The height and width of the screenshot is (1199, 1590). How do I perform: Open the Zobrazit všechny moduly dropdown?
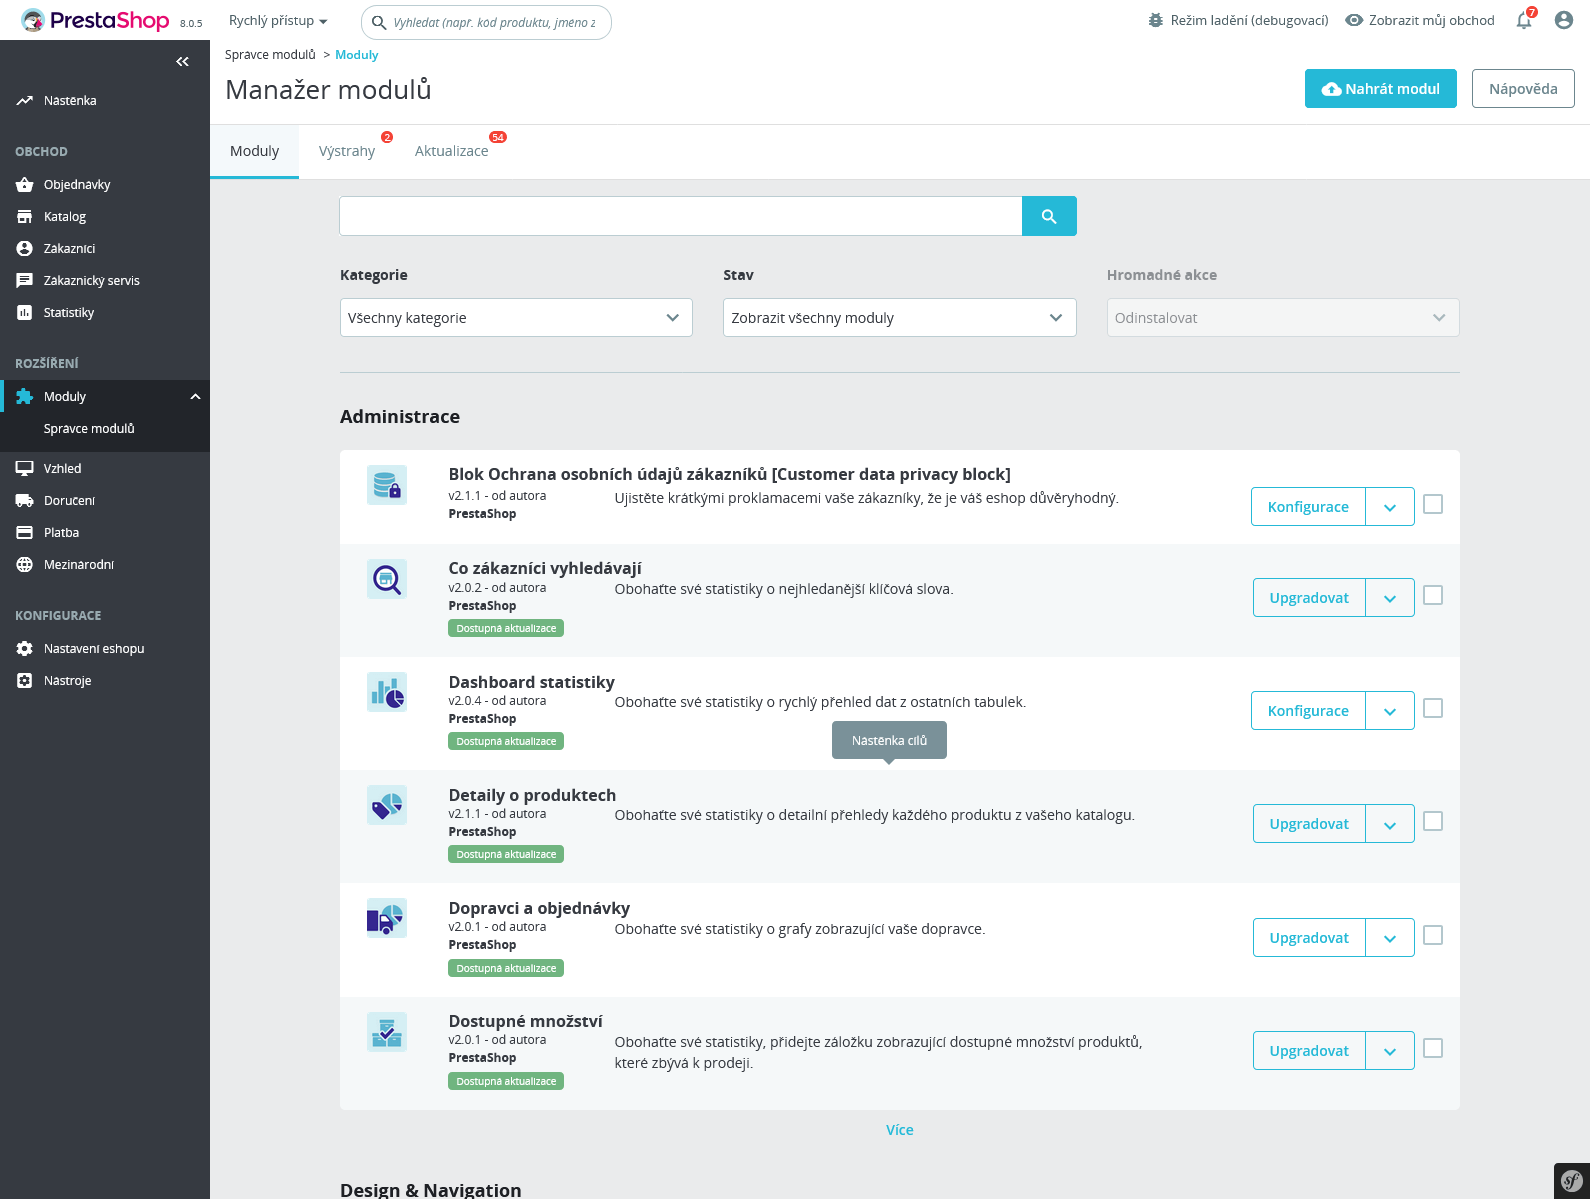pos(899,318)
